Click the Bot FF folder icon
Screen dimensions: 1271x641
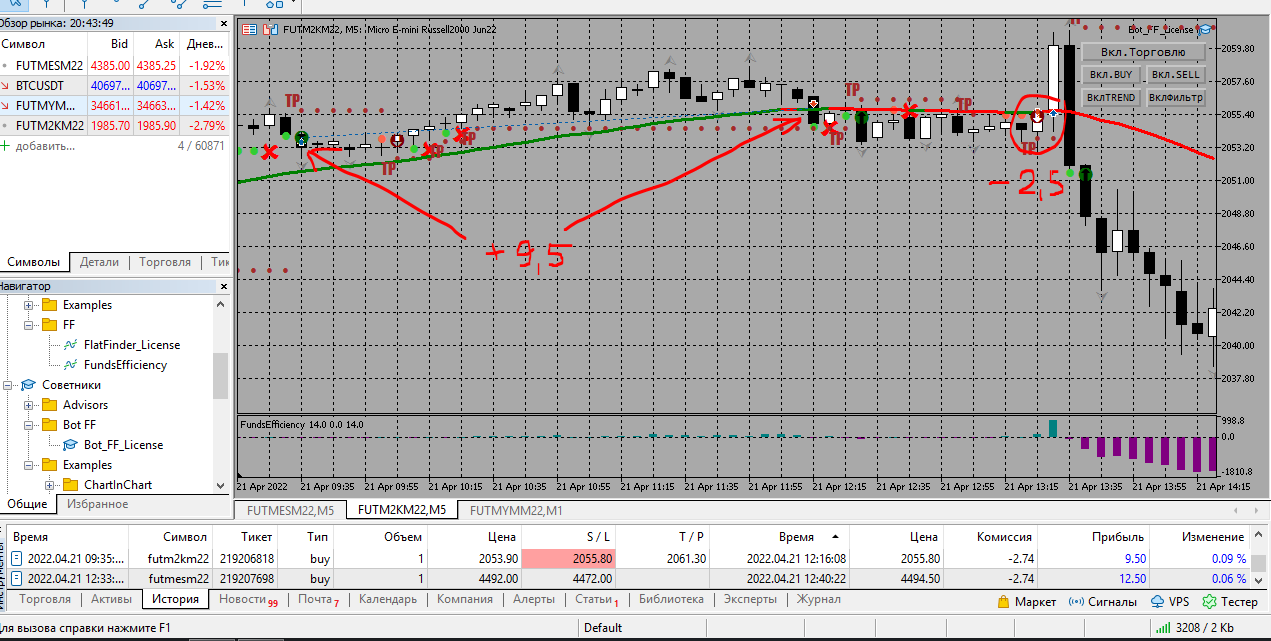(49, 425)
